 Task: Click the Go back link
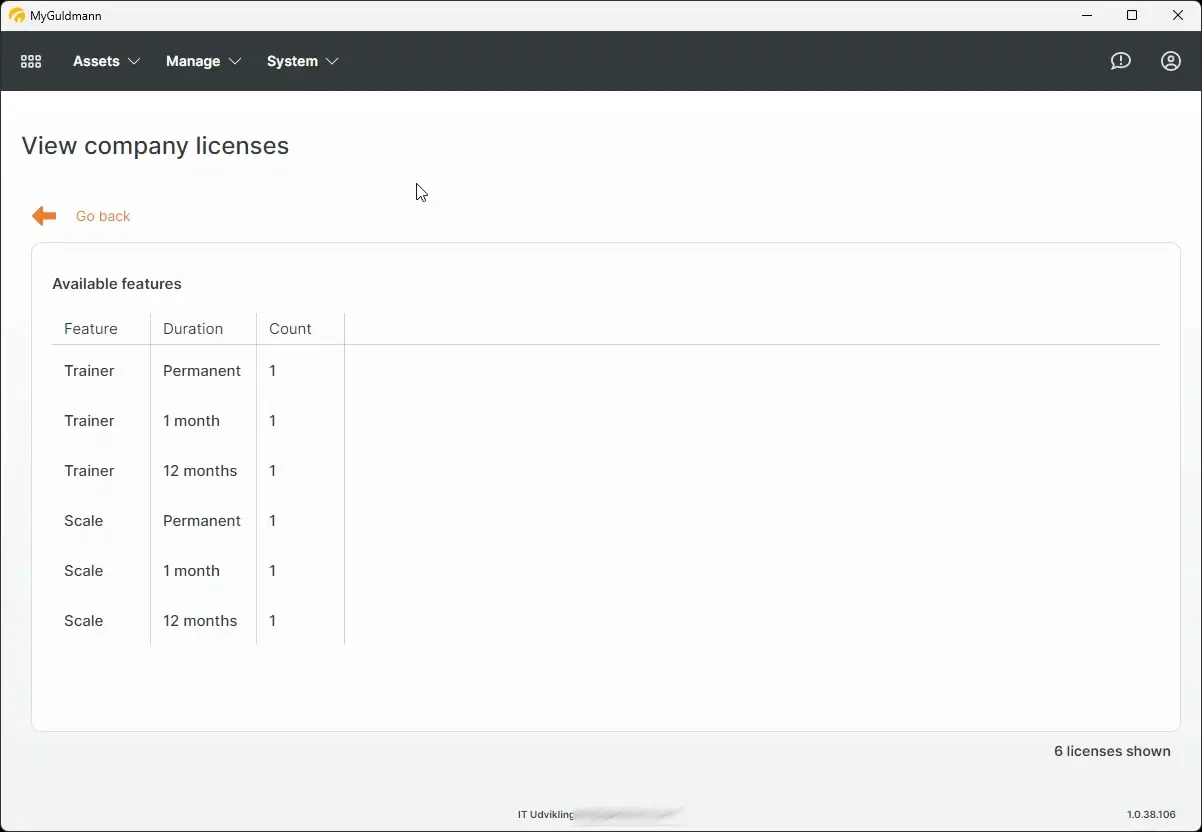click(x=103, y=216)
